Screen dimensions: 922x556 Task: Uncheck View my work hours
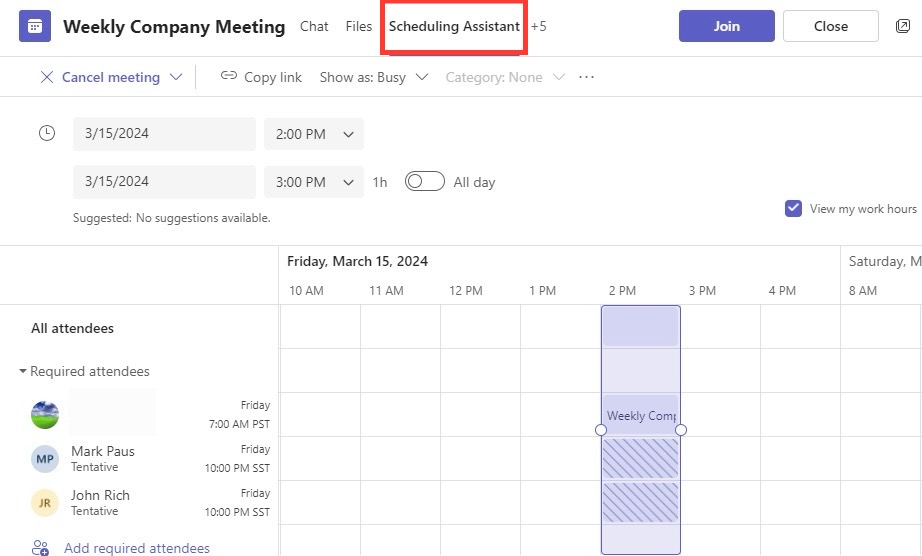click(x=793, y=209)
